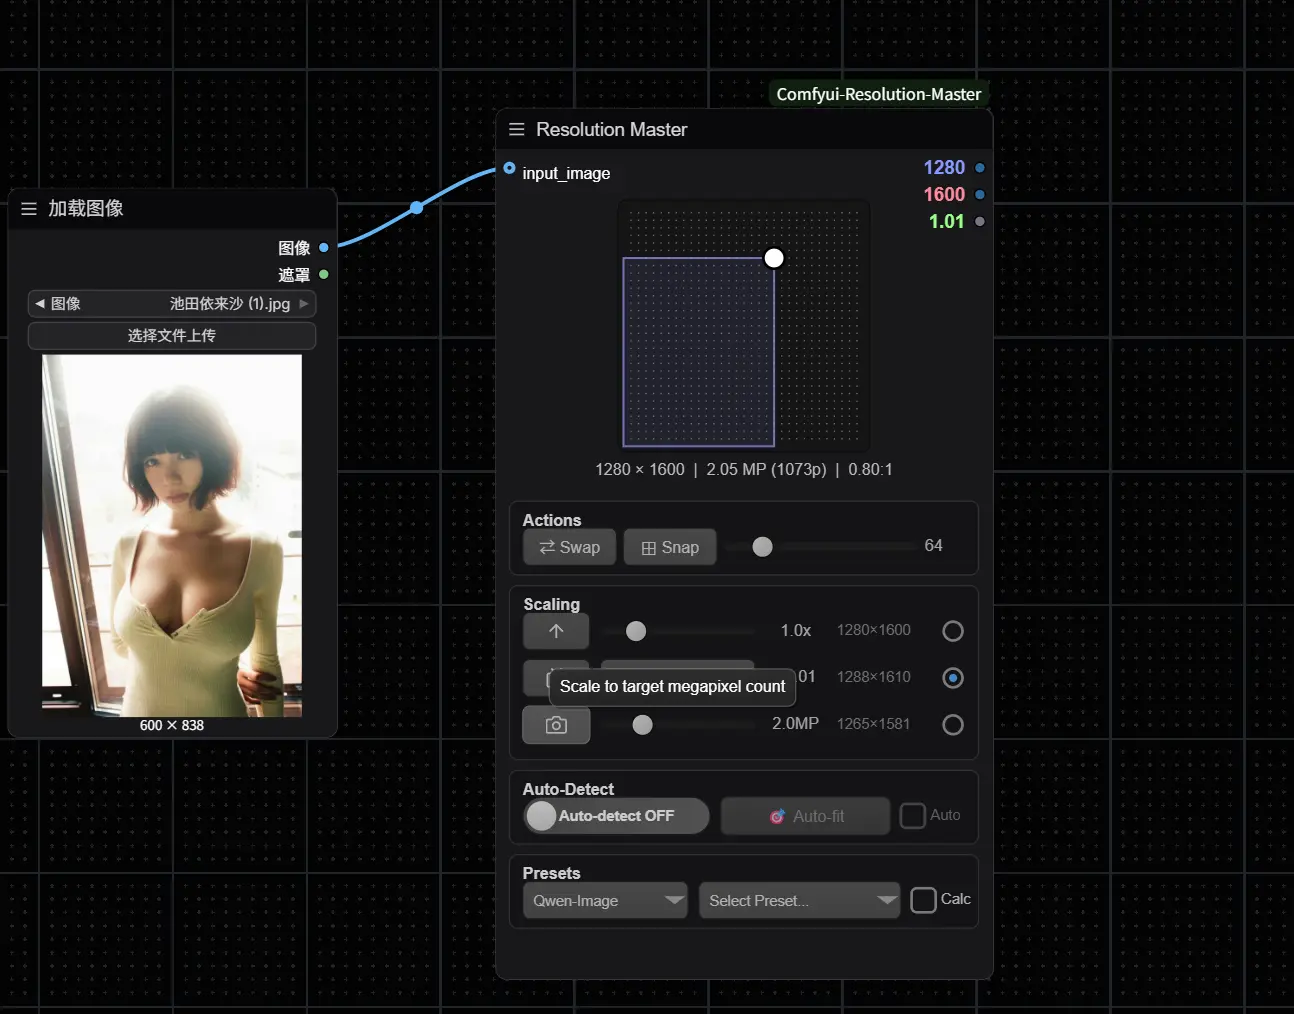Click the 1280 width output port
Screen dimensions: 1294x1014
pyautogui.click(x=979, y=168)
